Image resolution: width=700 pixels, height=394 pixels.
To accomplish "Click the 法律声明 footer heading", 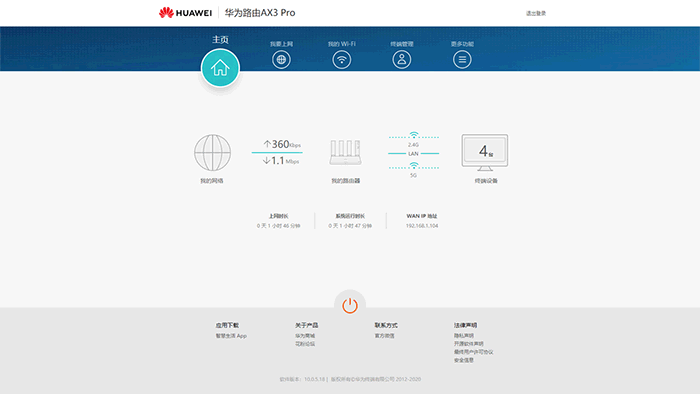I will (466, 325).
